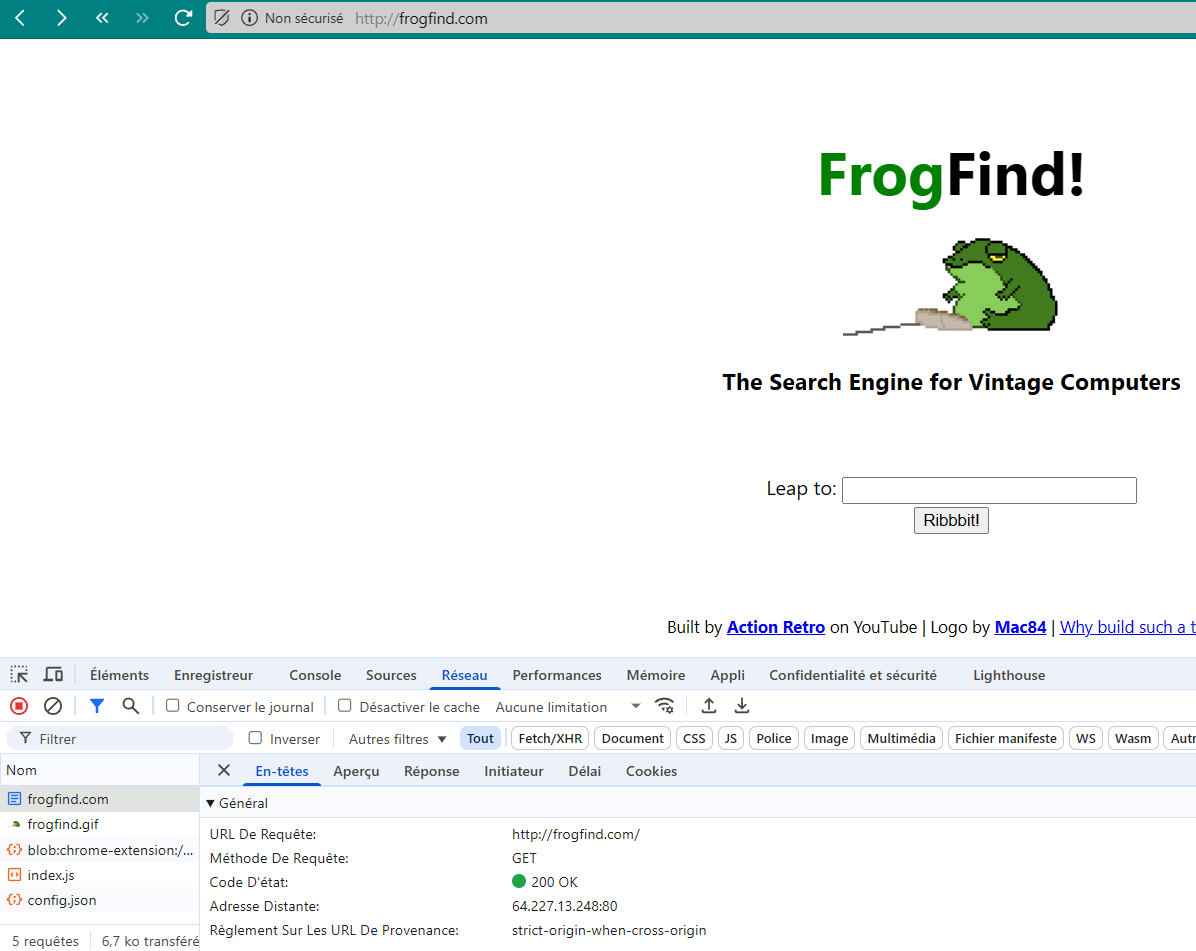The image size is (1196, 951).
Task: Filter requests by Wasm
Action: (x=1133, y=738)
